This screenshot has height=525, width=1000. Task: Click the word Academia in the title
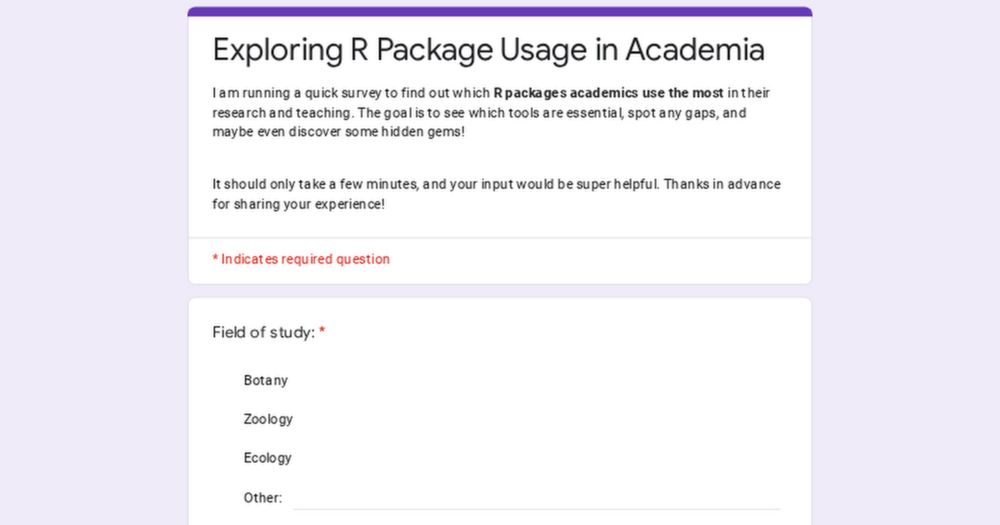[x=695, y=50]
